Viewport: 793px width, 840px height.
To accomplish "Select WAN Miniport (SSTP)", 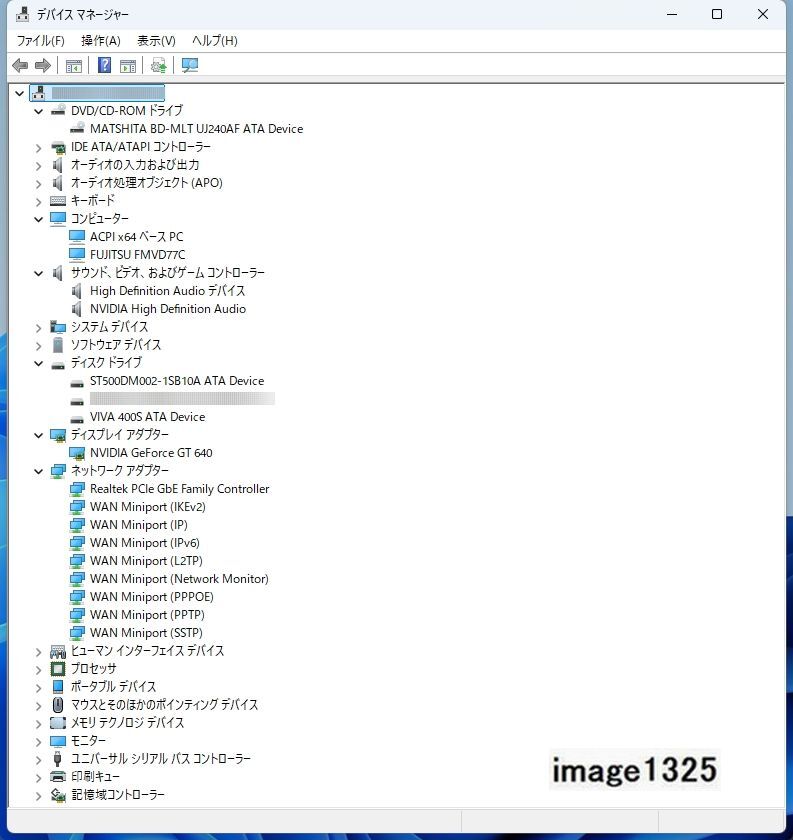I will (x=146, y=633).
